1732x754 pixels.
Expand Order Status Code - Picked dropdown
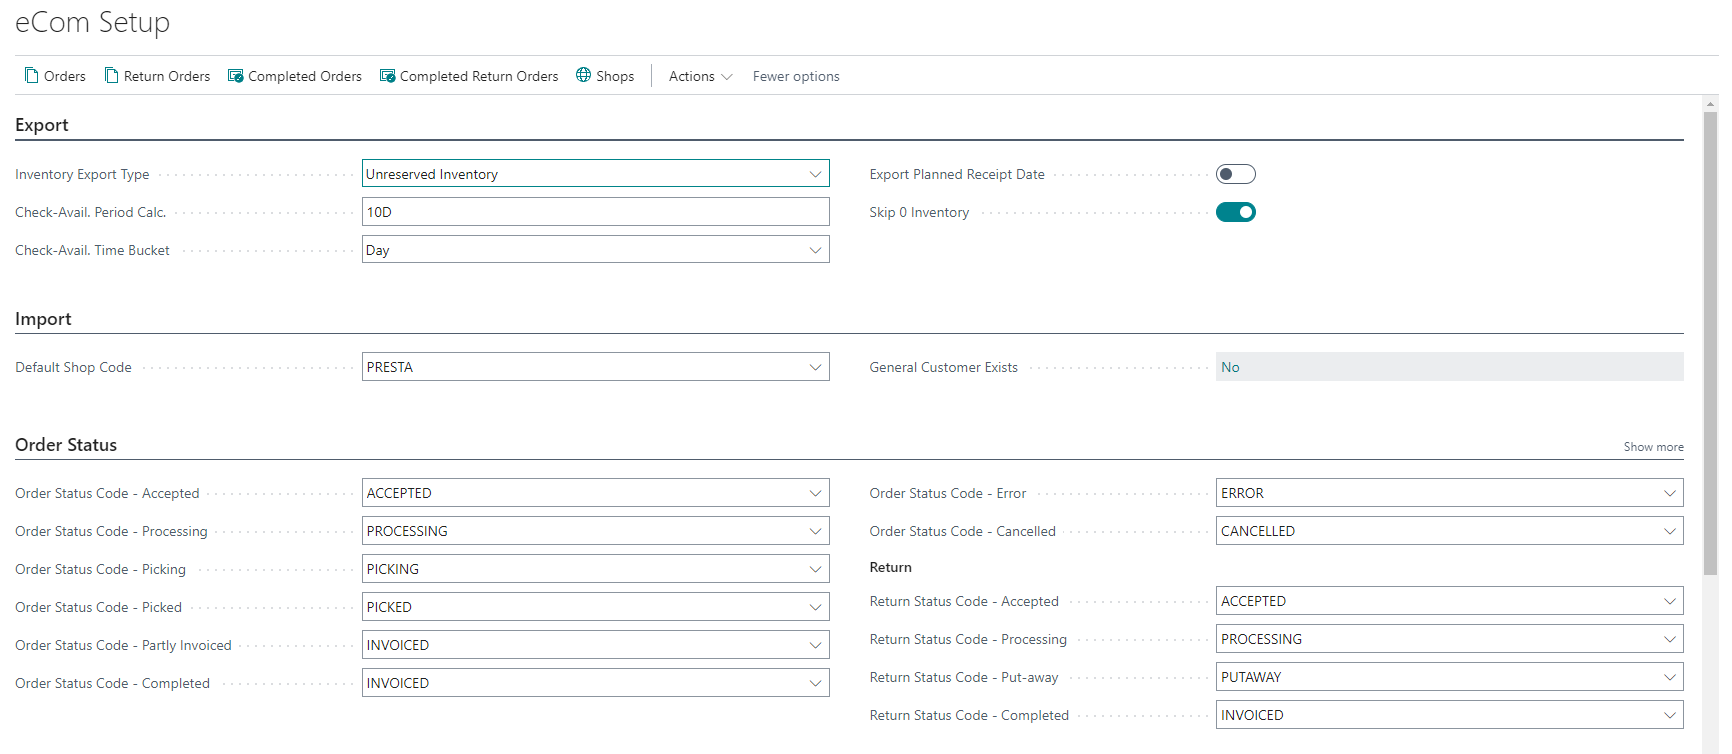click(816, 607)
